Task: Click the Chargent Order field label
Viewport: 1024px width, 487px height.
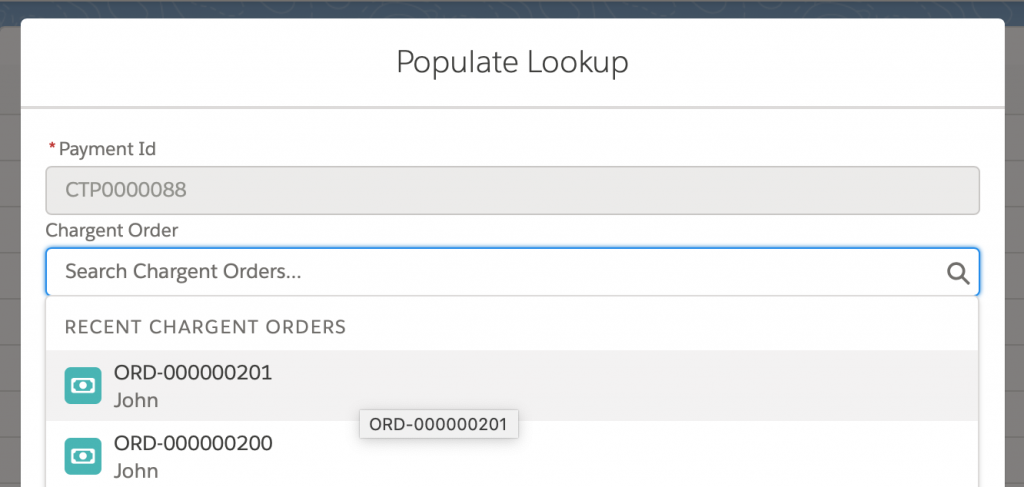Action: pos(112,230)
